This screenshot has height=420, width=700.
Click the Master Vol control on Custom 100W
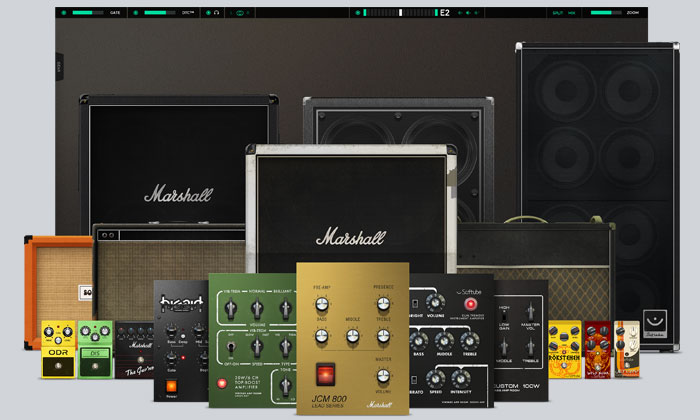(x=530, y=312)
